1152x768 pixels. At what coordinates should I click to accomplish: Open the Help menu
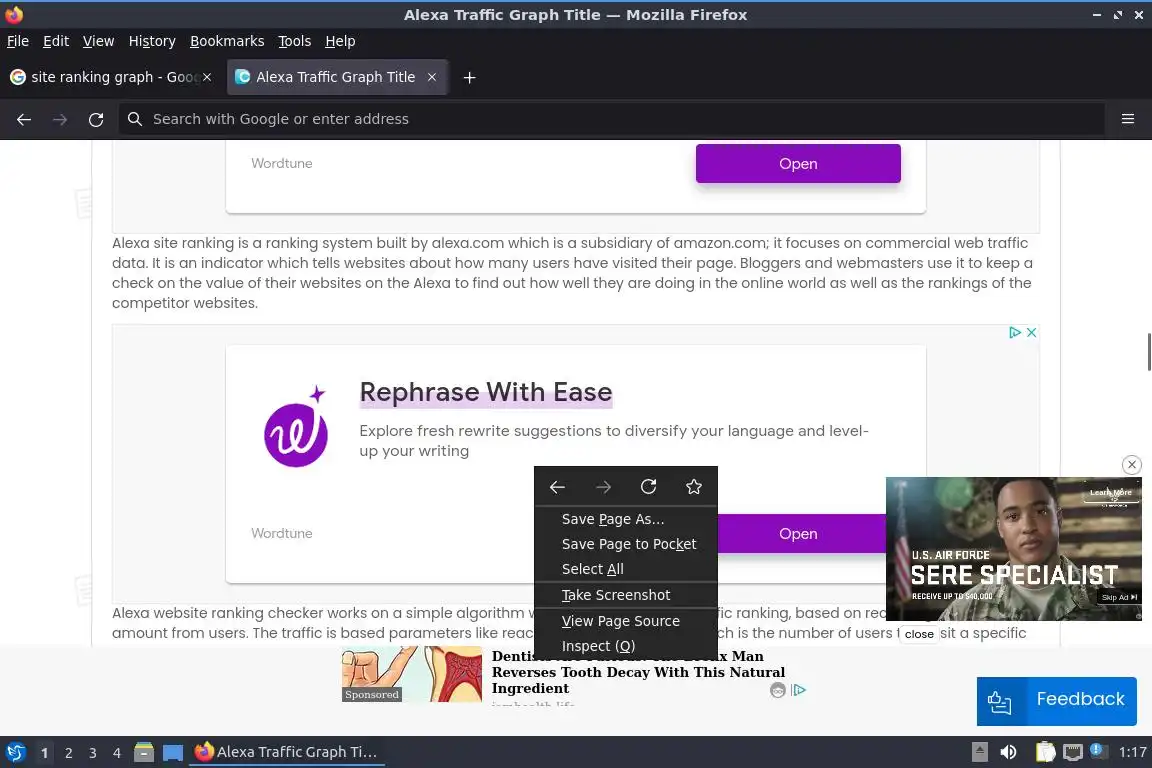[340, 41]
